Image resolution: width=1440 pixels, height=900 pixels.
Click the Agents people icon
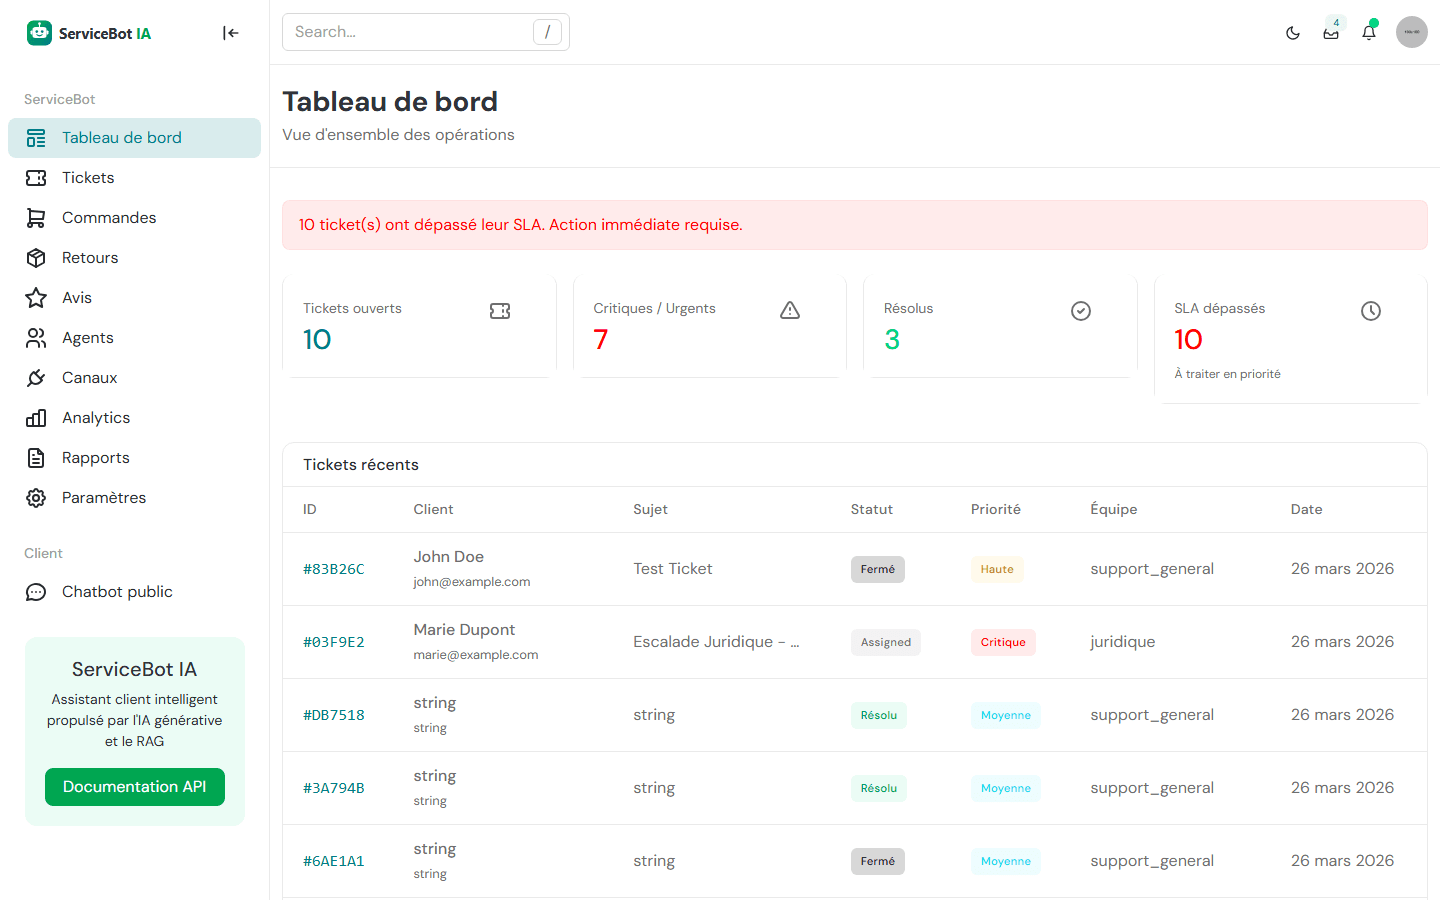pos(36,338)
